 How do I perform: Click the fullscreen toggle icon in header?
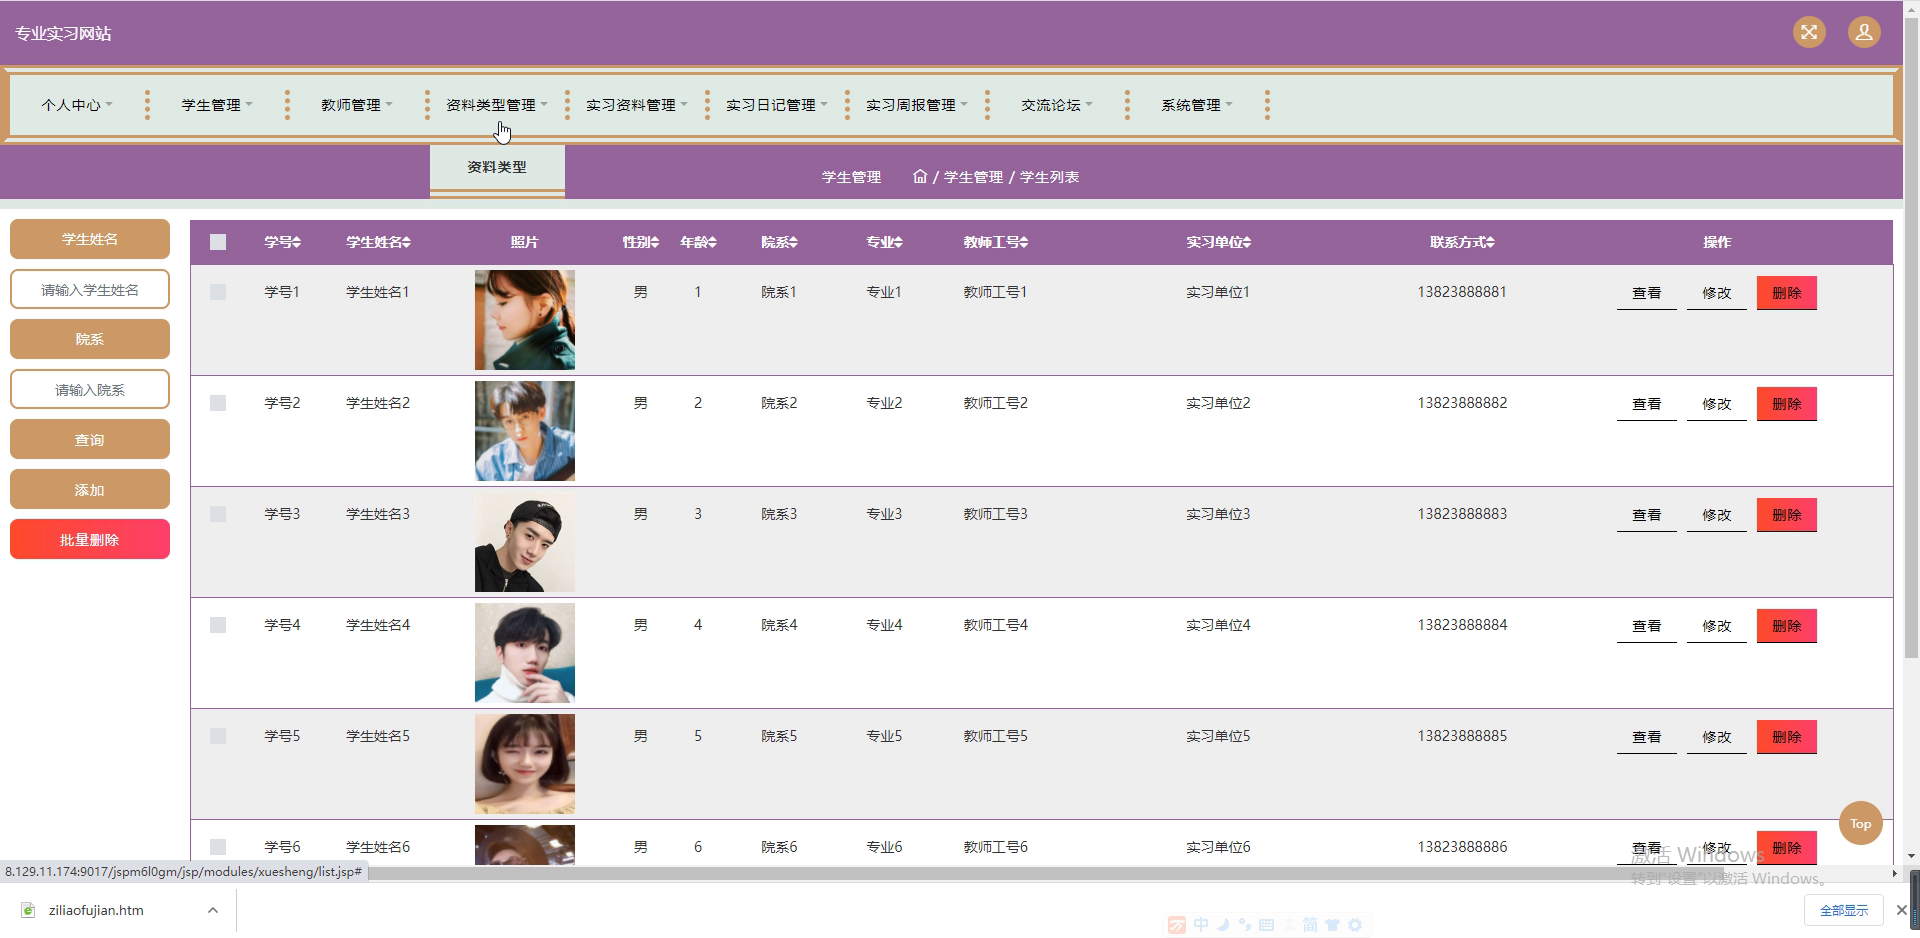tap(1809, 32)
